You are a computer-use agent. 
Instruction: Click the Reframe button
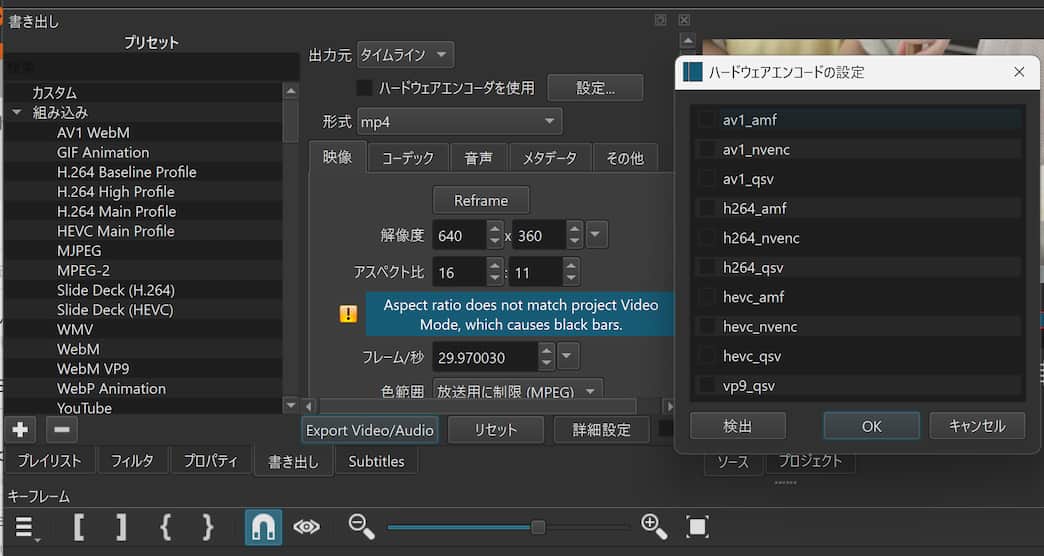[x=481, y=200]
